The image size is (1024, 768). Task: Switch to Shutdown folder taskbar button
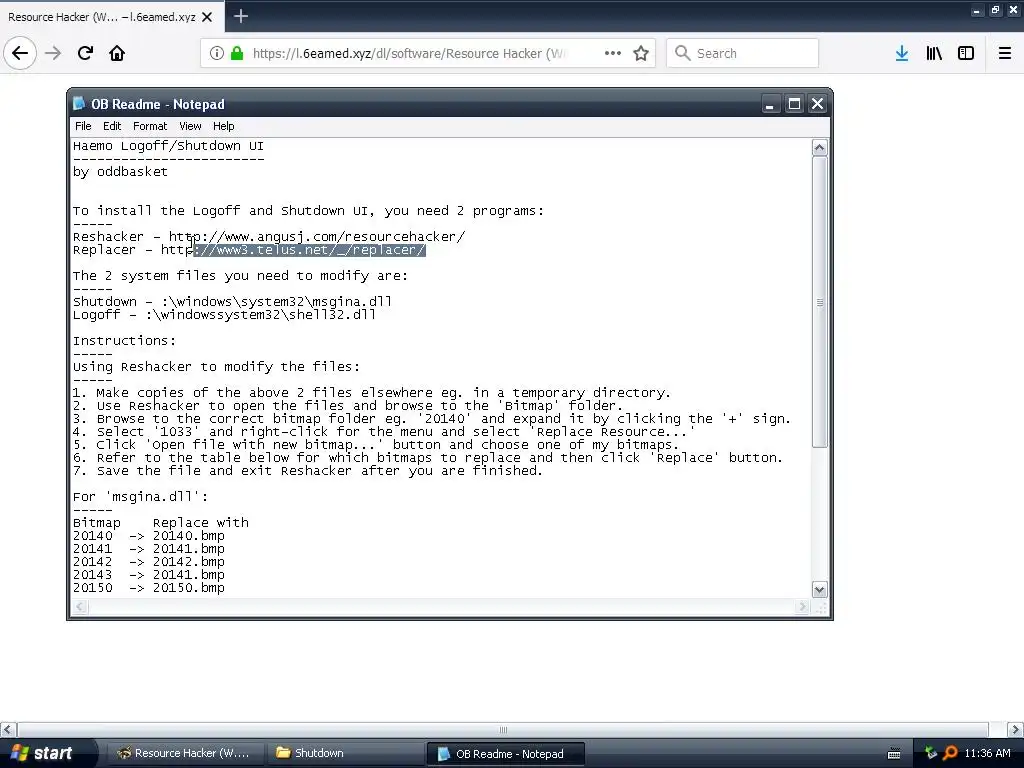pyautogui.click(x=344, y=753)
